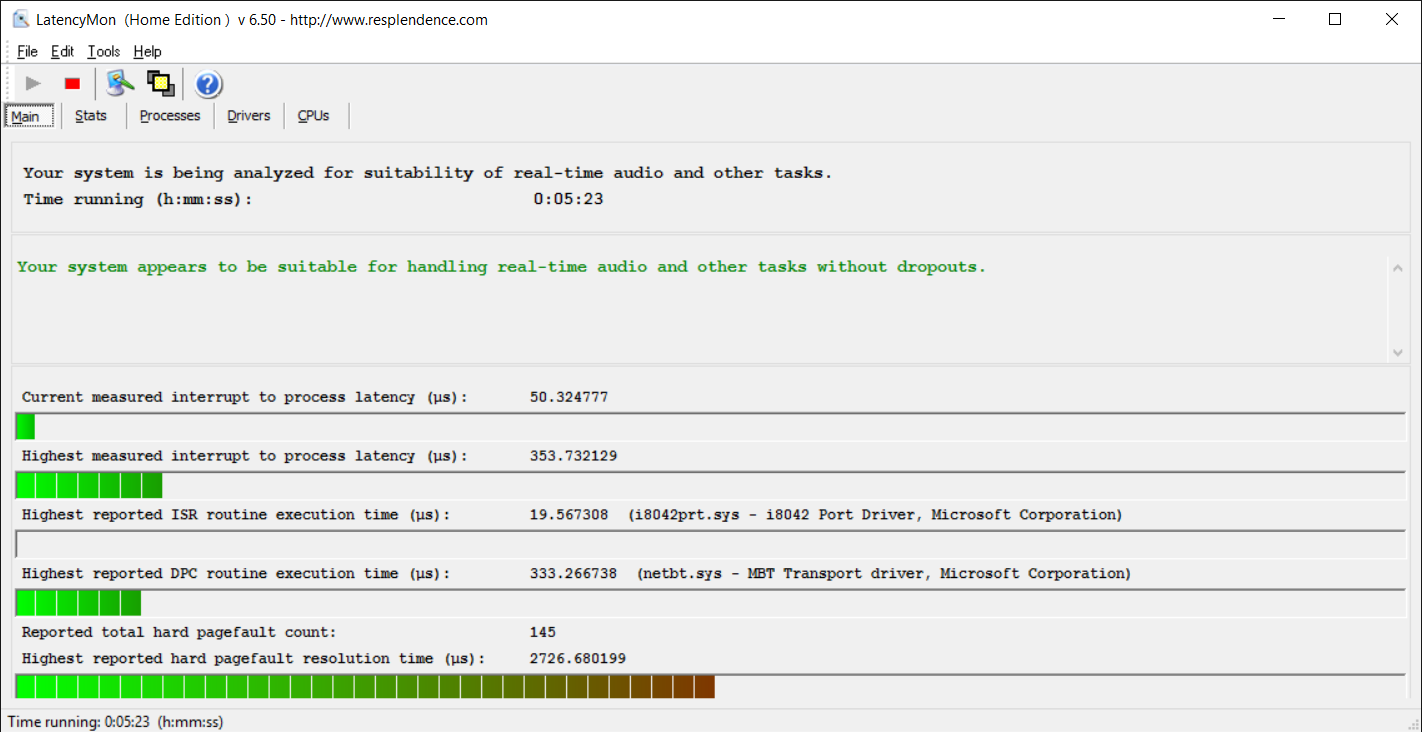Click the hard pagefault resolution time bar
The width and height of the screenshot is (1422, 732).
[710, 686]
